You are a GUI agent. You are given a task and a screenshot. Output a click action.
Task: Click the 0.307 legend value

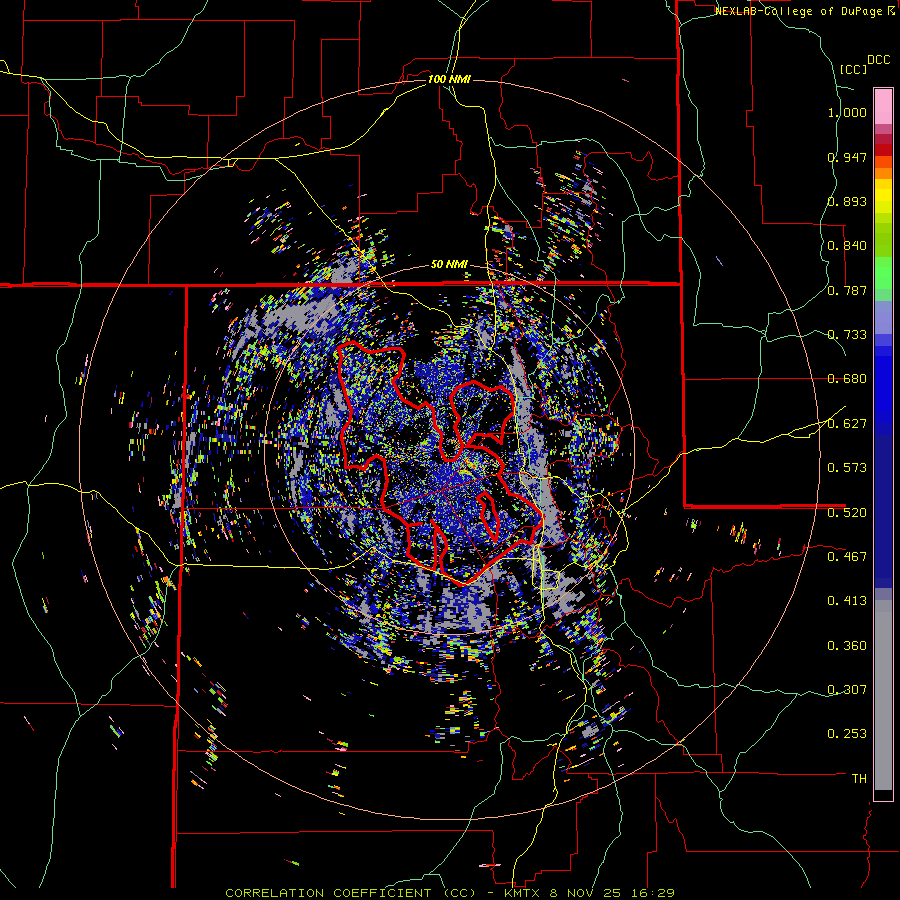click(x=847, y=690)
